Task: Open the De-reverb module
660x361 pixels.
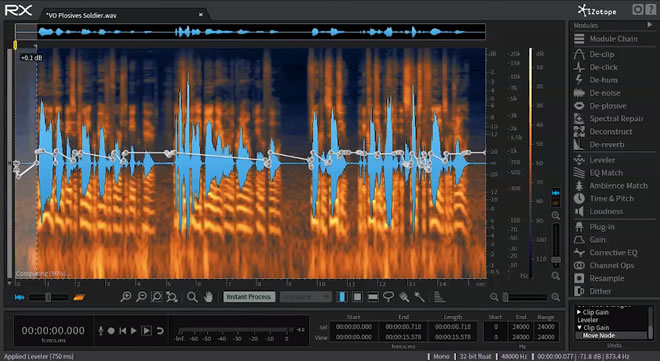Action: pyautogui.click(x=599, y=145)
